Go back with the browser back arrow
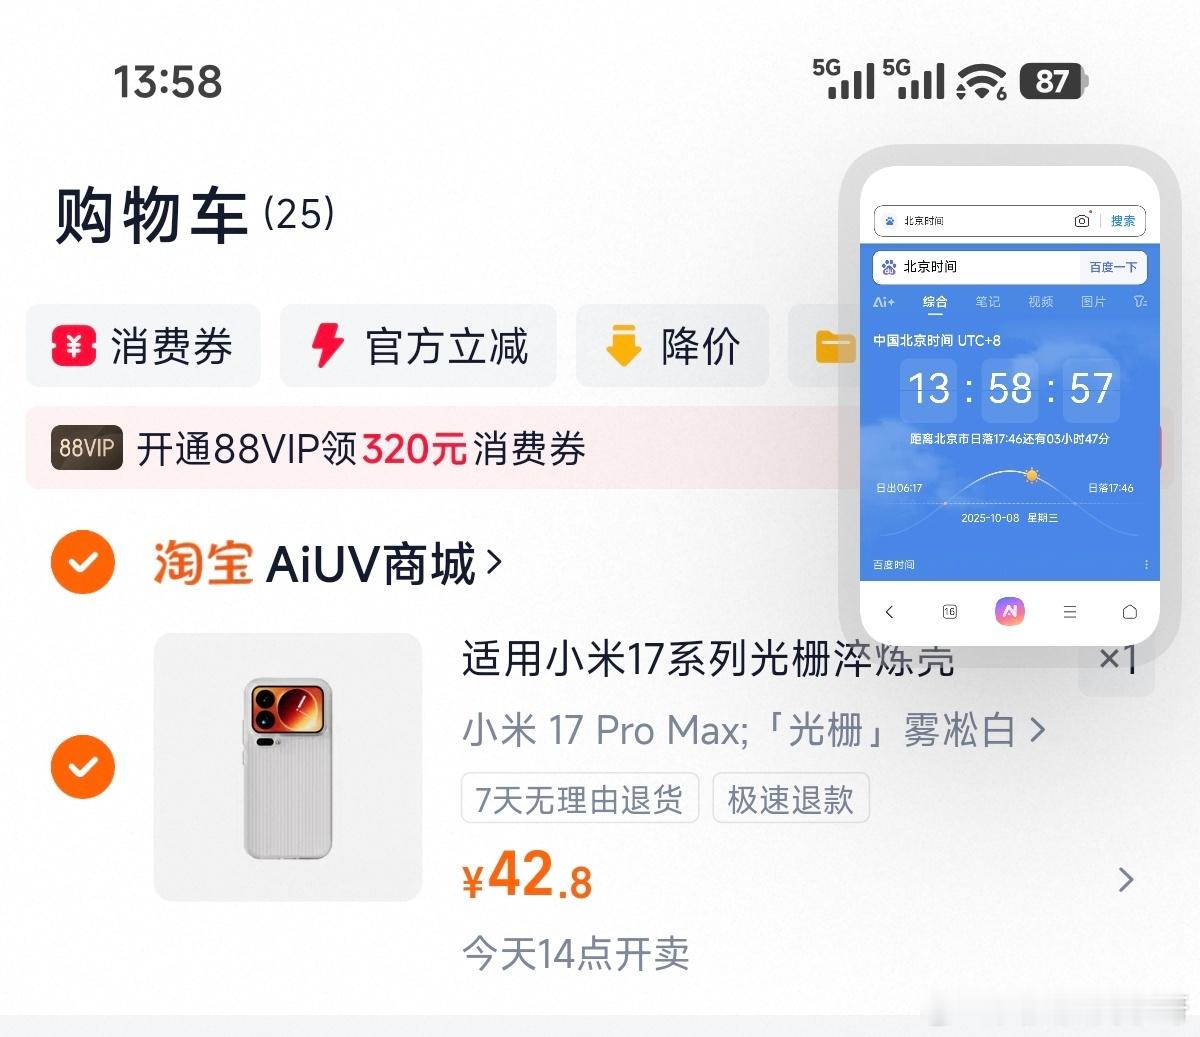 click(x=889, y=612)
